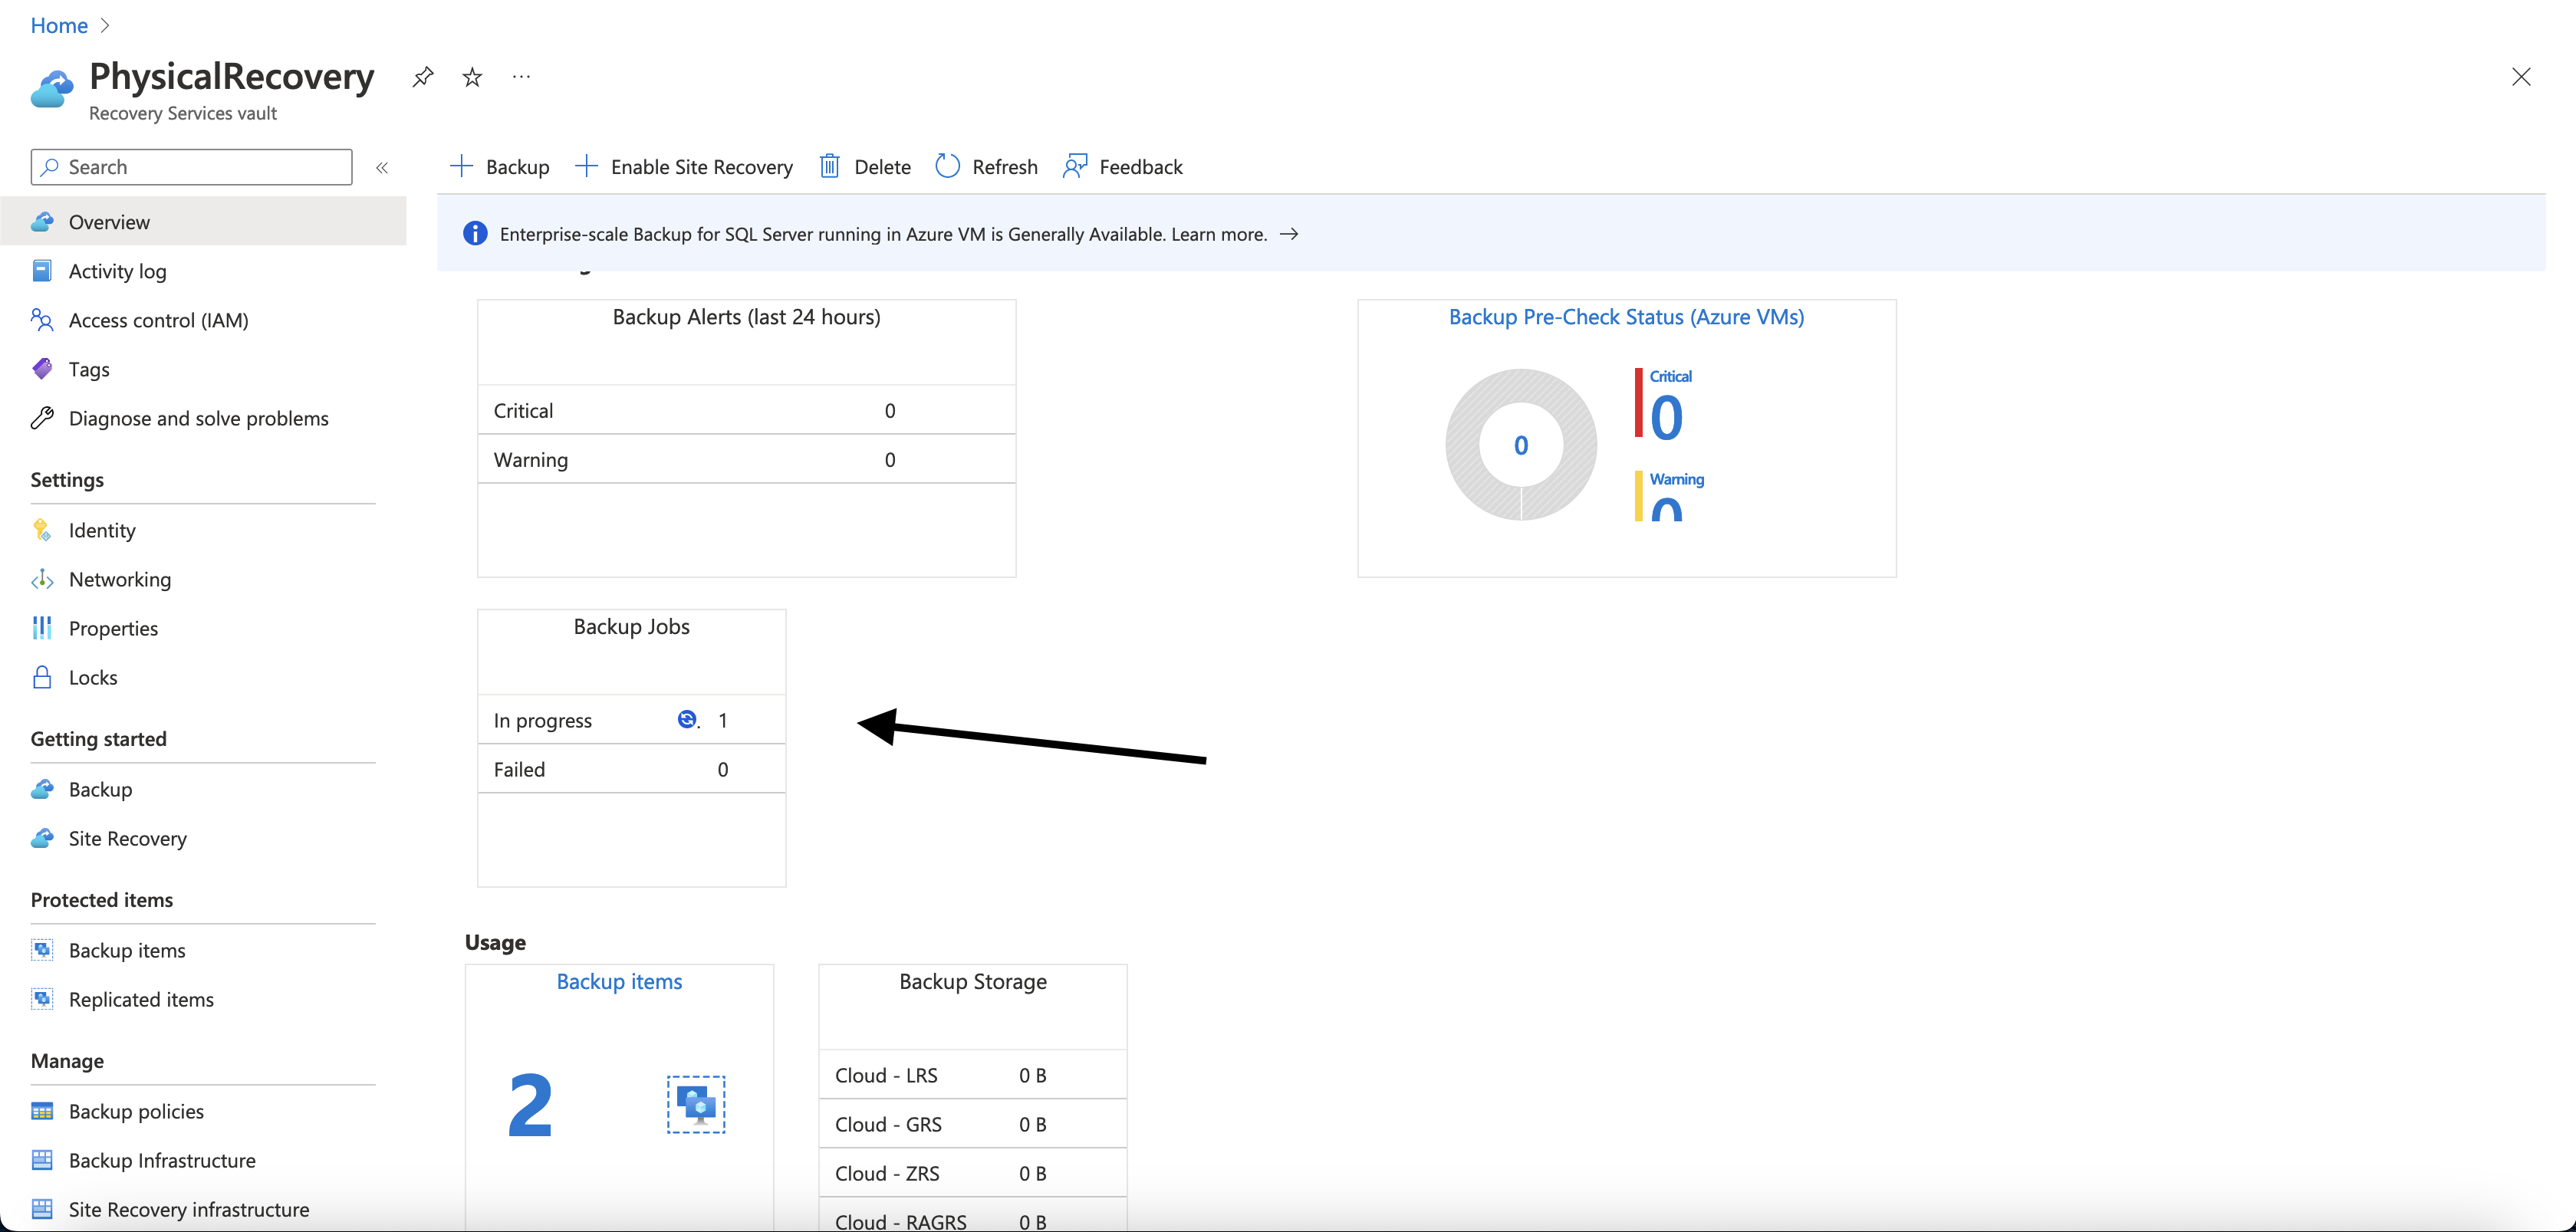Click the Cloud - LRS storage row
The width and height of the screenshot is (2576, 1232).
coord(972,1075)
